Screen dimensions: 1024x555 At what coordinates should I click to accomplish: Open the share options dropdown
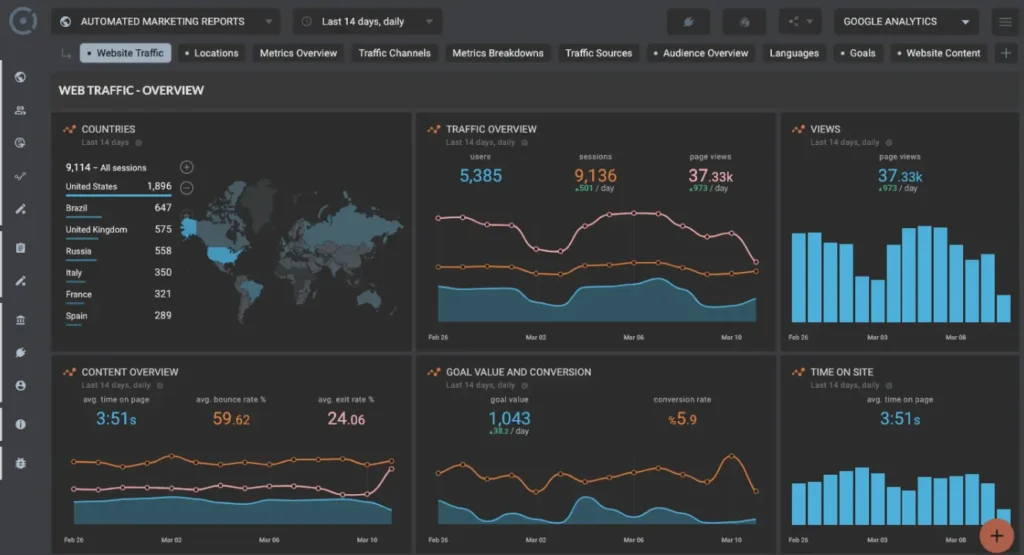[799, 22]
